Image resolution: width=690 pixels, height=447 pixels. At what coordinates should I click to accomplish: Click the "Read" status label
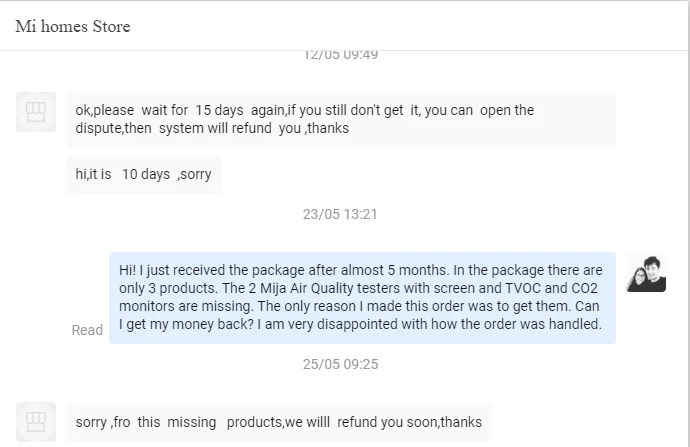(x=87, y=330)
